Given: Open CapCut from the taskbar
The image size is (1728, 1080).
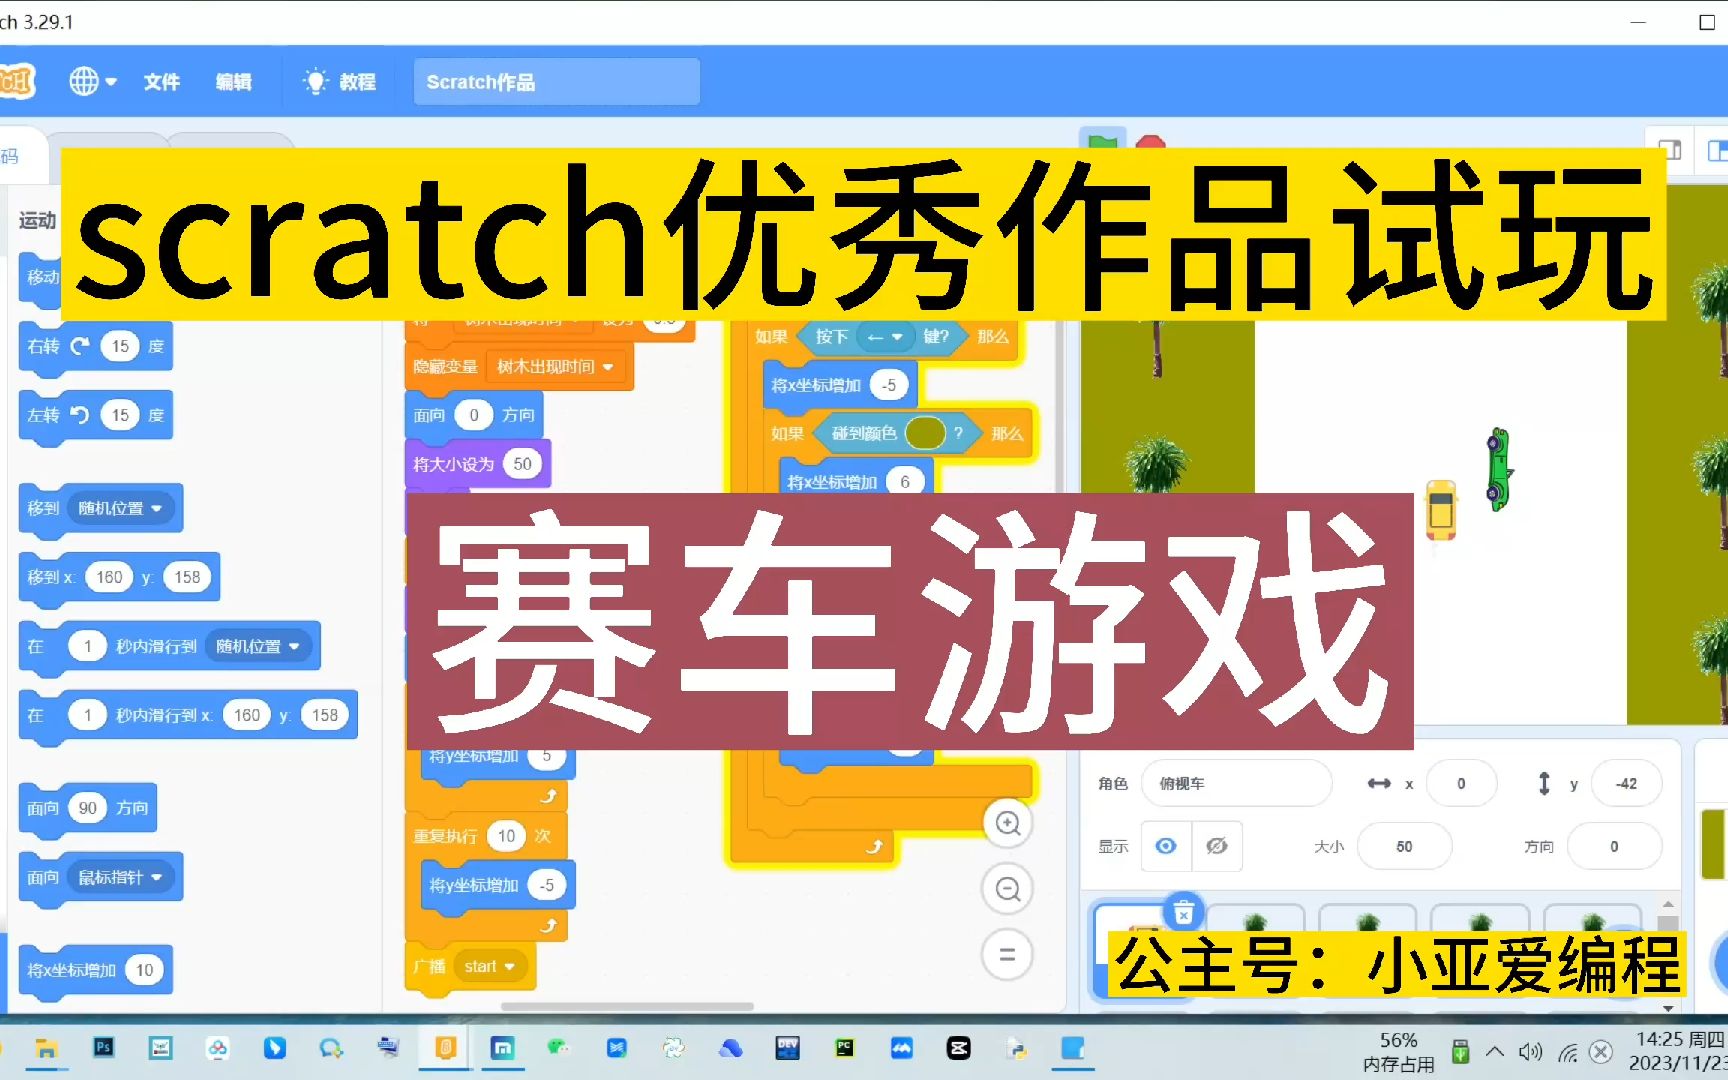Looking at the screenshot, I should coord(959,1048).
